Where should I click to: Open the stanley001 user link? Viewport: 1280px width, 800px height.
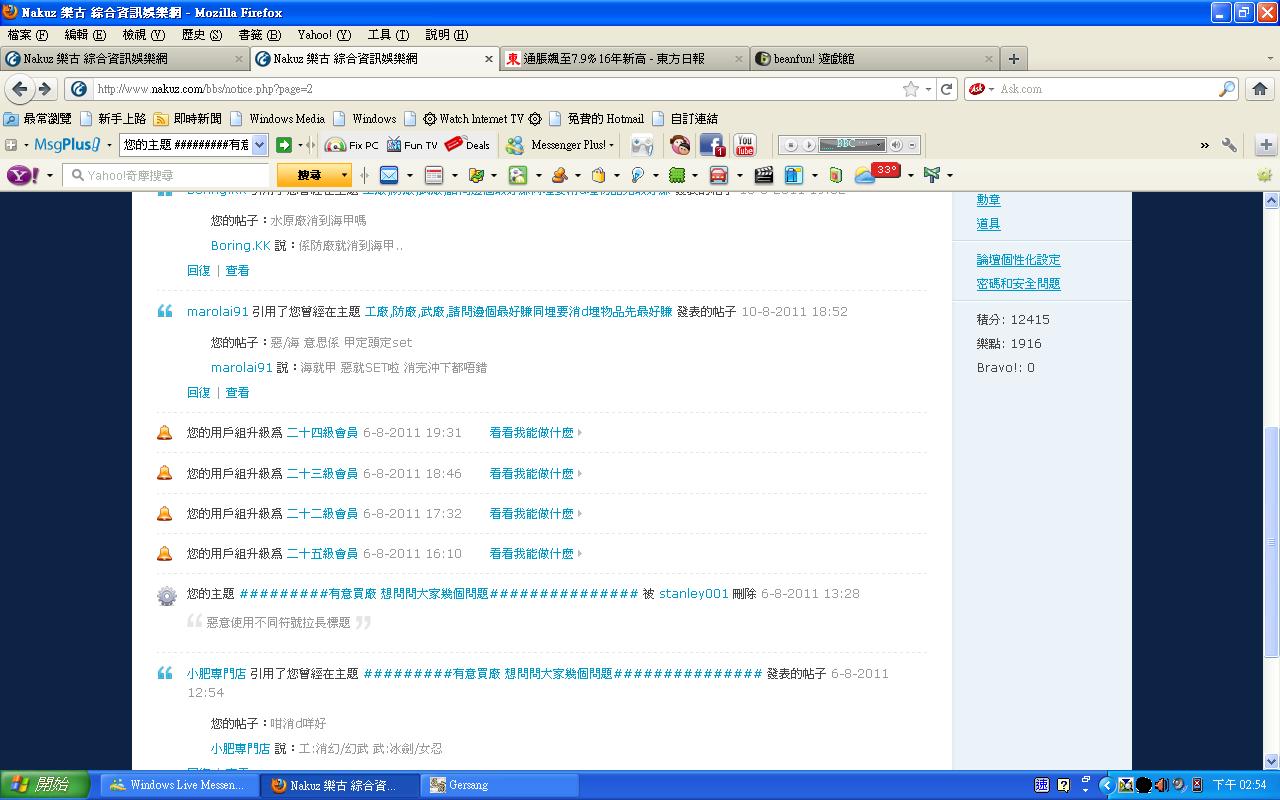click(x=693, y=593)
